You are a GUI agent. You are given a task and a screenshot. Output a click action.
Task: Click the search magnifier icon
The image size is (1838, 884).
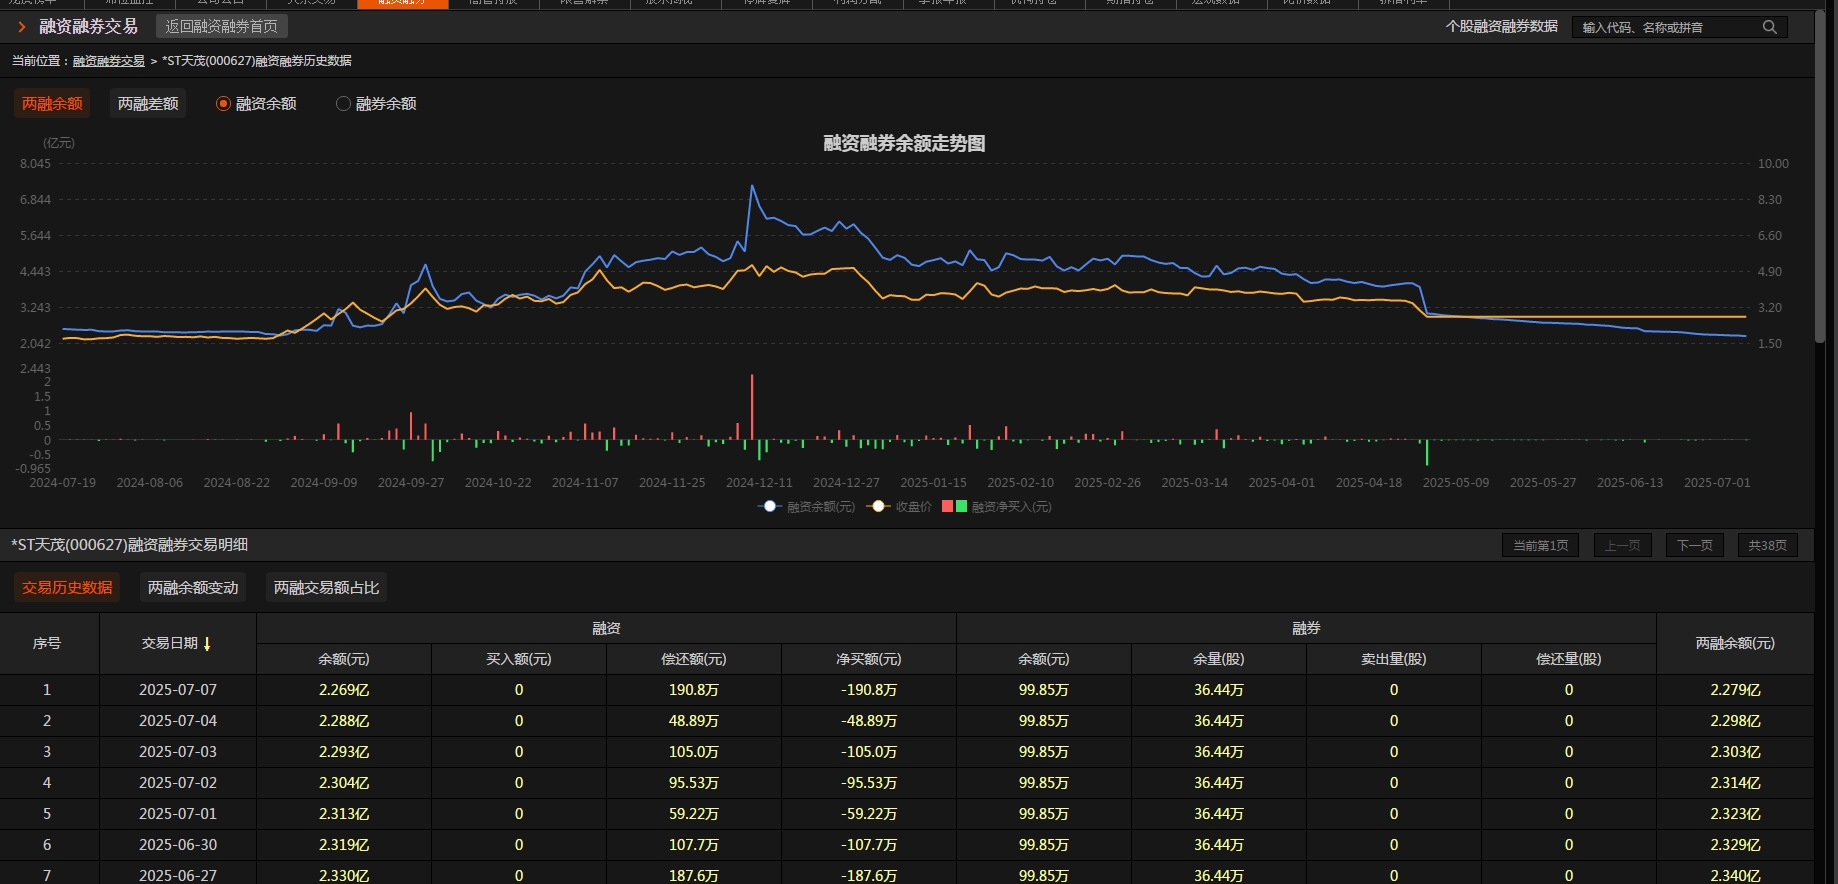pos(1769,27)
